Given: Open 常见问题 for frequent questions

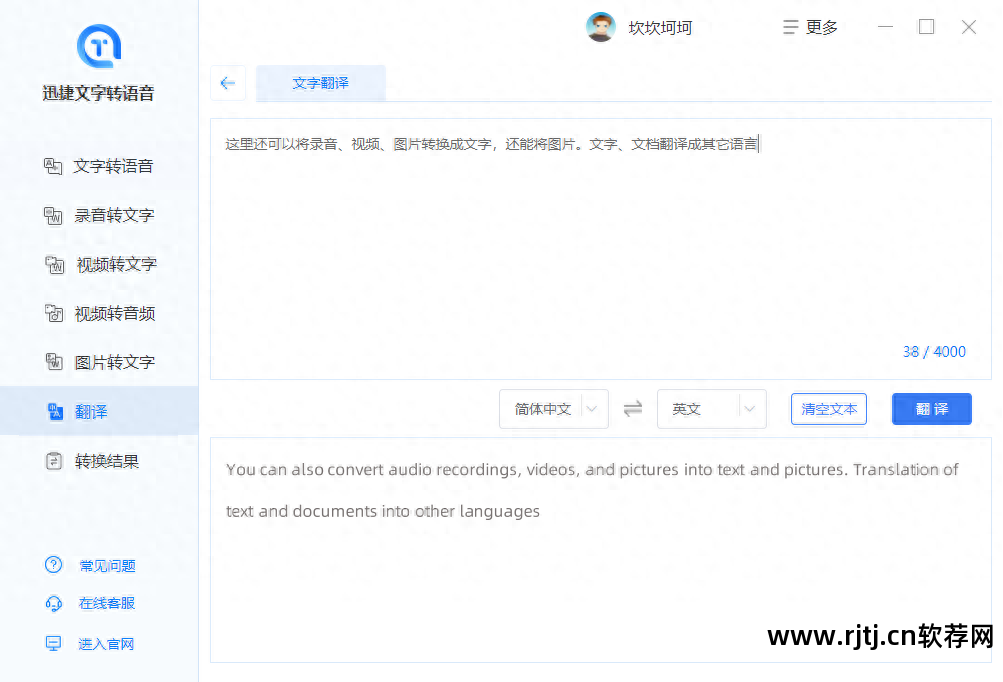Looking at the screenshot, I should [x=106, y=565].
